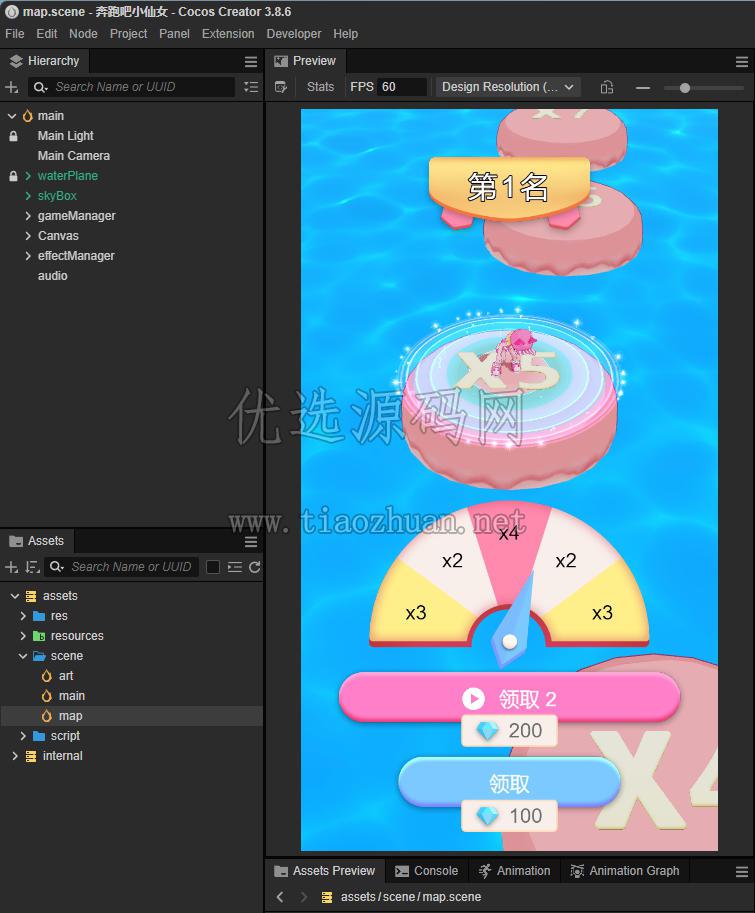Click the Hierarchy search type magnifier icon
The image size is (755, 913).
40,87
